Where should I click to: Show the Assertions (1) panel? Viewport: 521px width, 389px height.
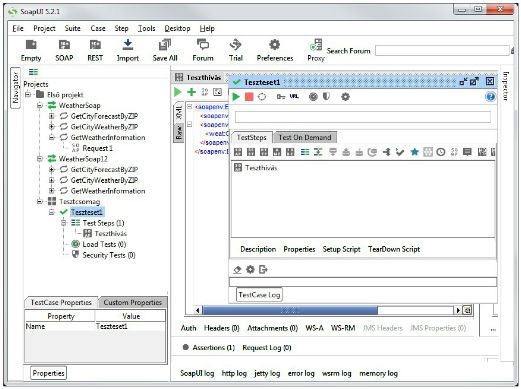(x=209, y=347)
